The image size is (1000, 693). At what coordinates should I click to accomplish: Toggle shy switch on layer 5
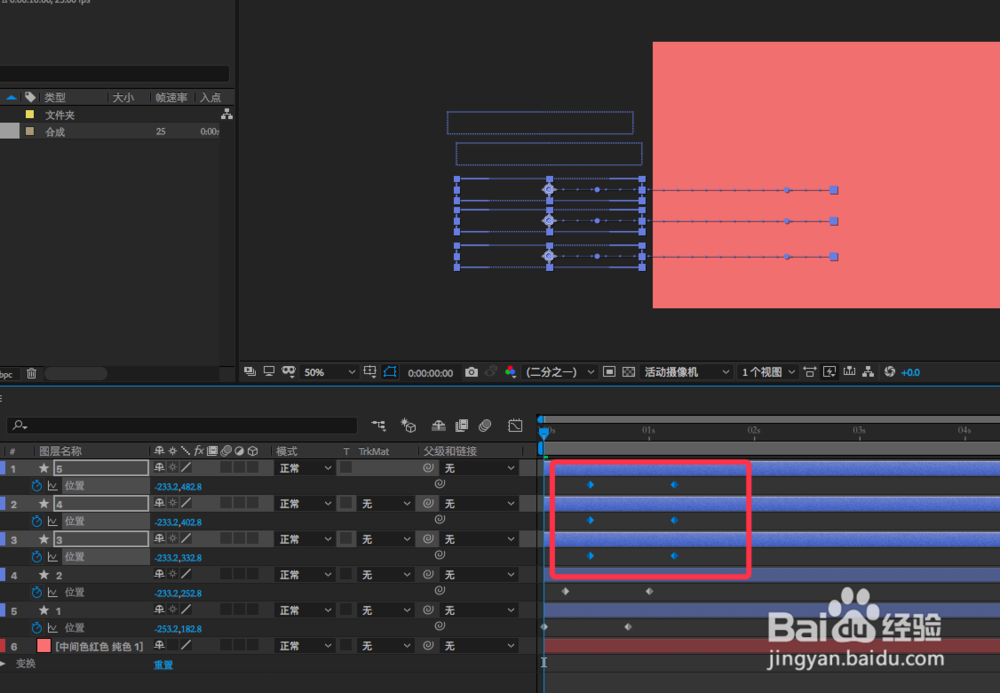pos(159,468)
